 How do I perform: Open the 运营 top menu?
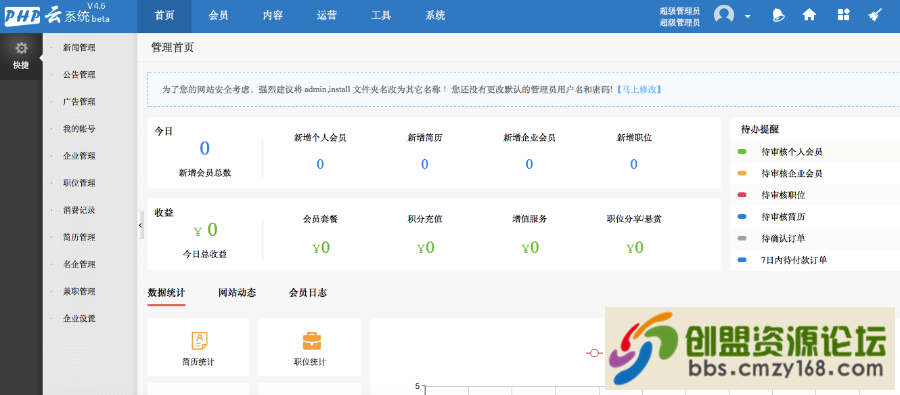pos(327,16)
